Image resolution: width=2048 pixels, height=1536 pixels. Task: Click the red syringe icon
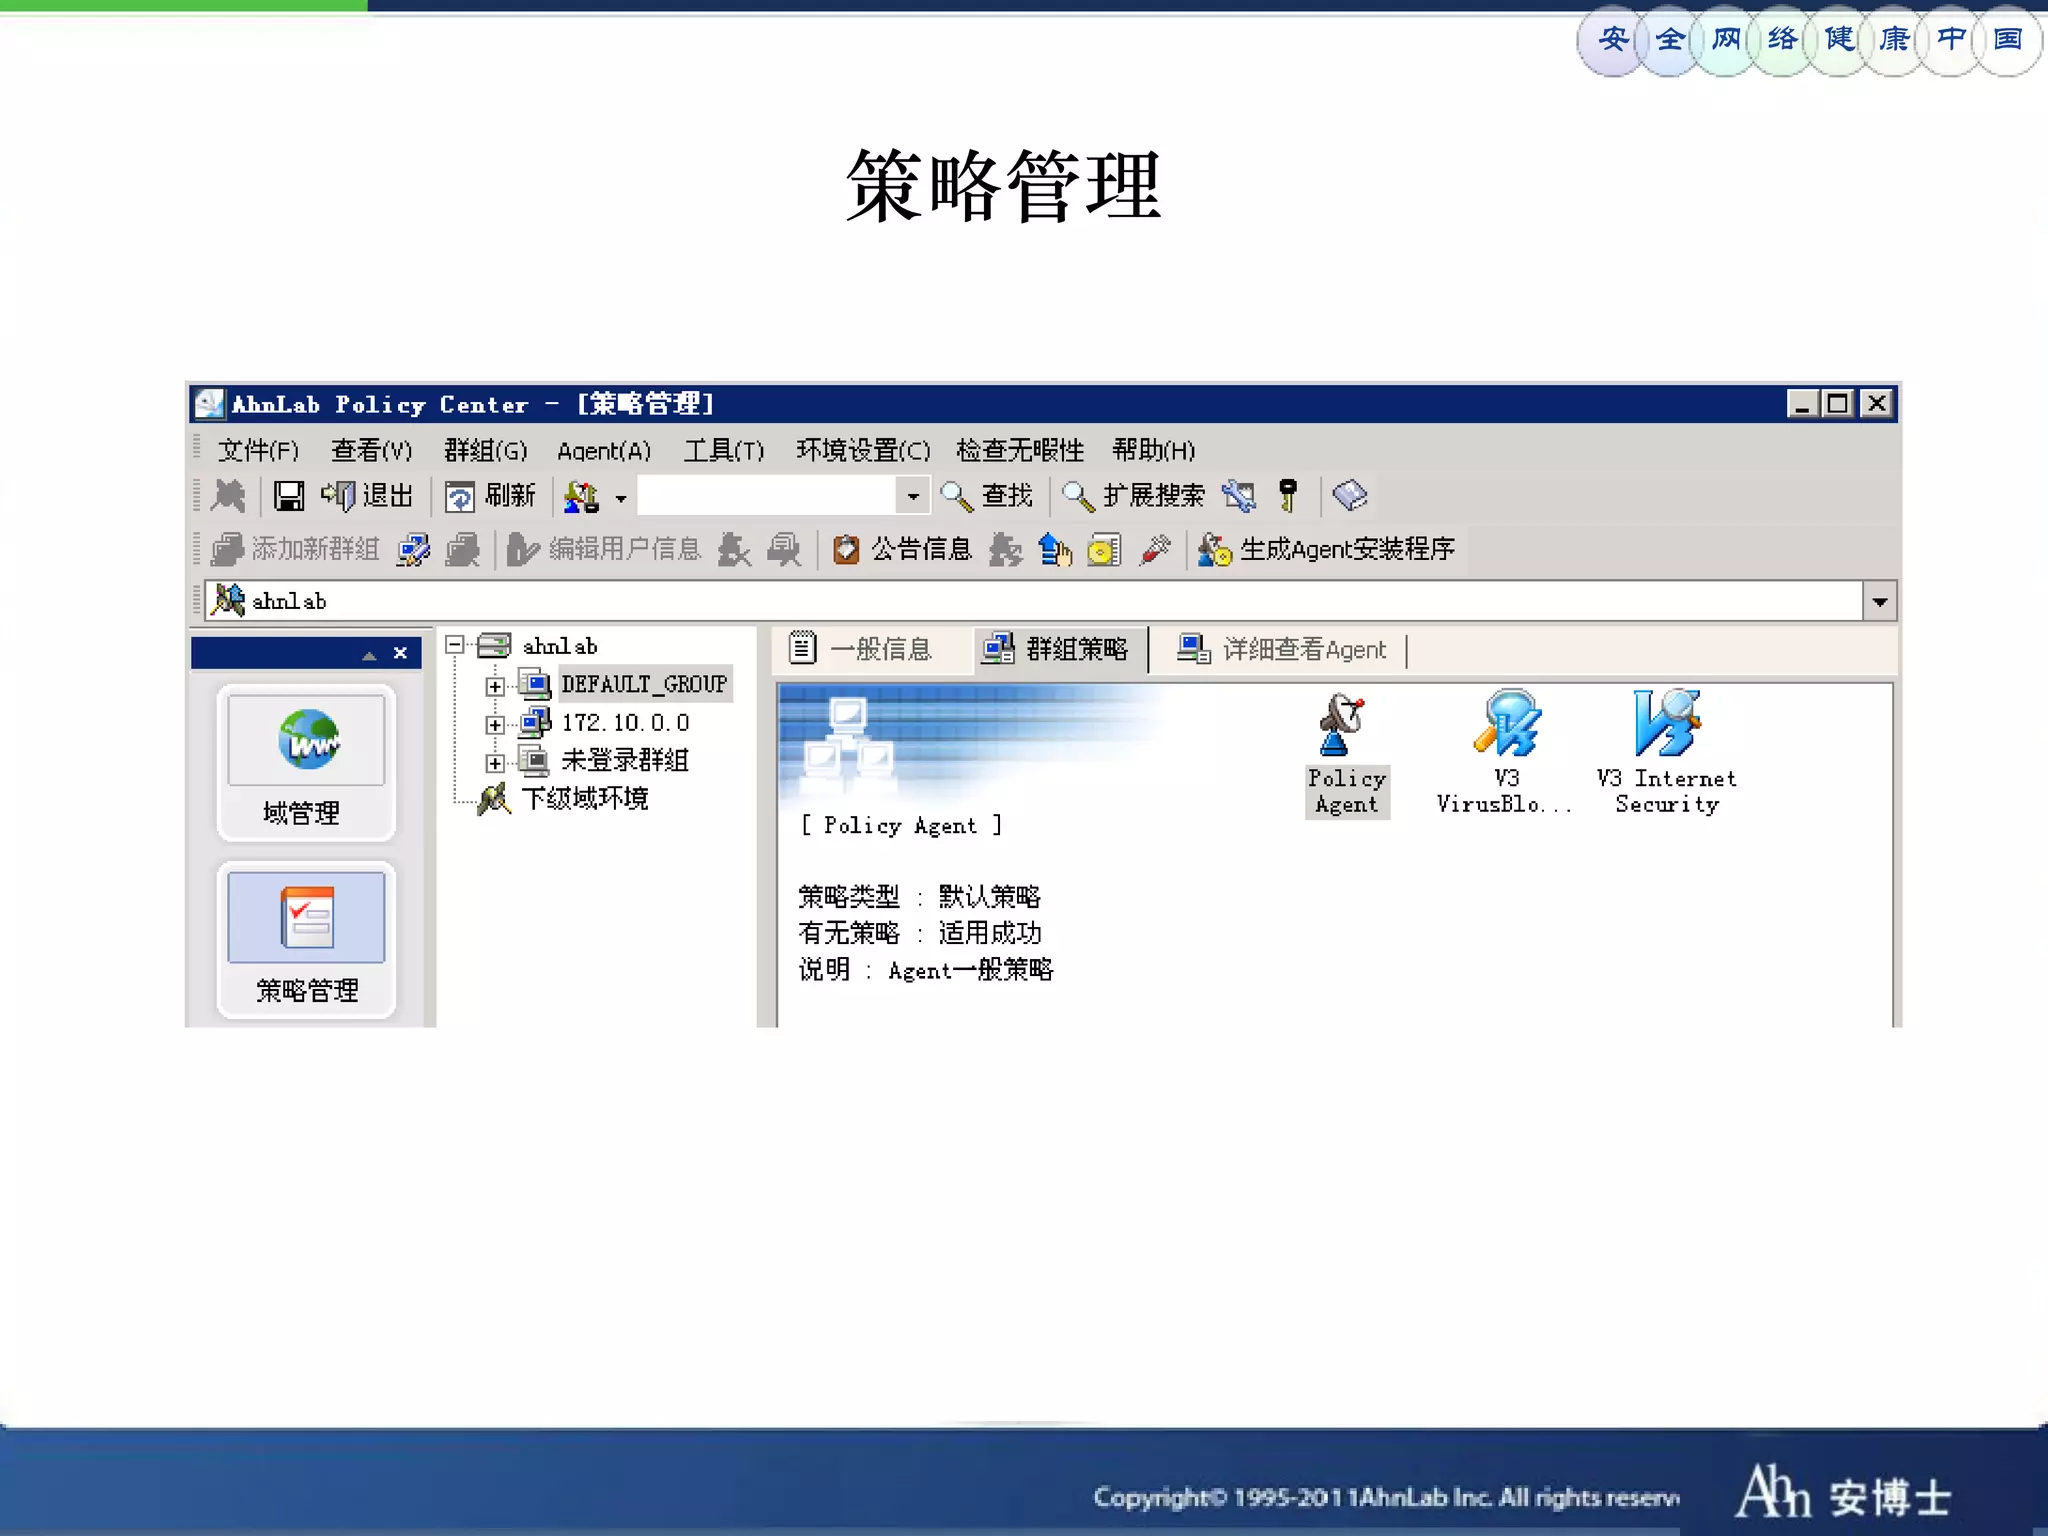click(x=1155, y=549)
